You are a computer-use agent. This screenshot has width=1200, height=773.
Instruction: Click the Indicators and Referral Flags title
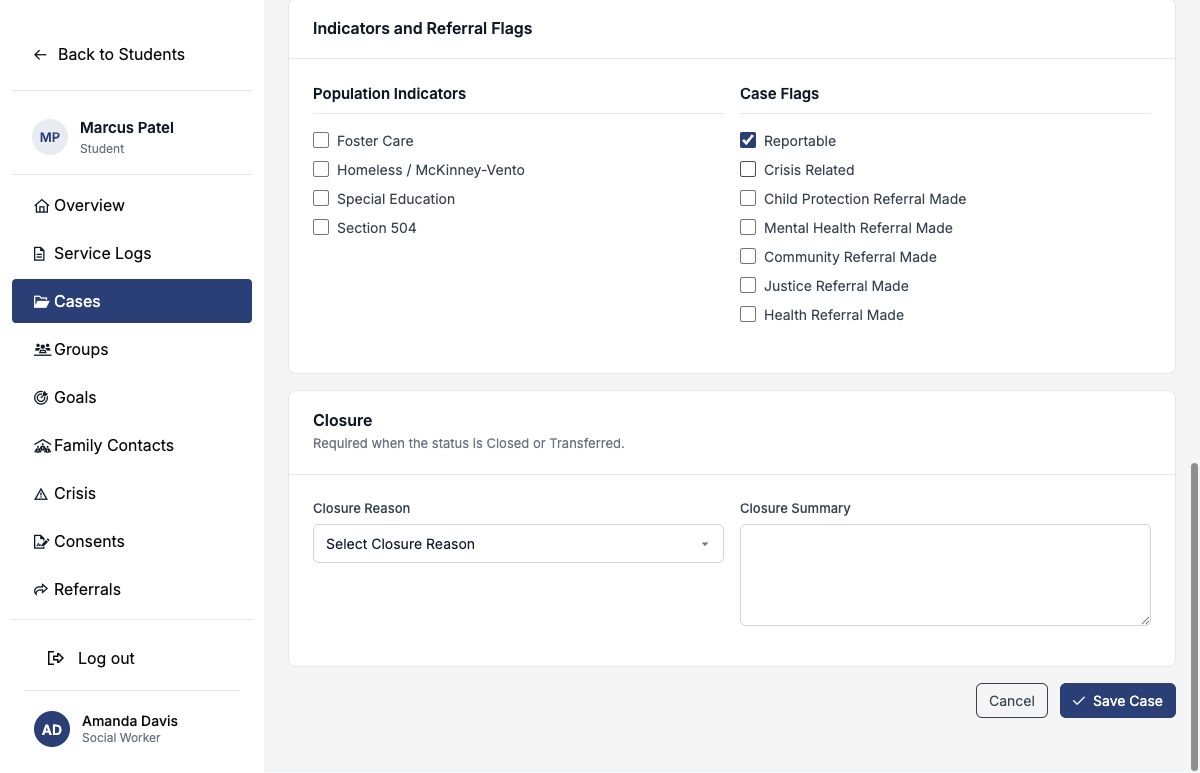coord(422,29)
